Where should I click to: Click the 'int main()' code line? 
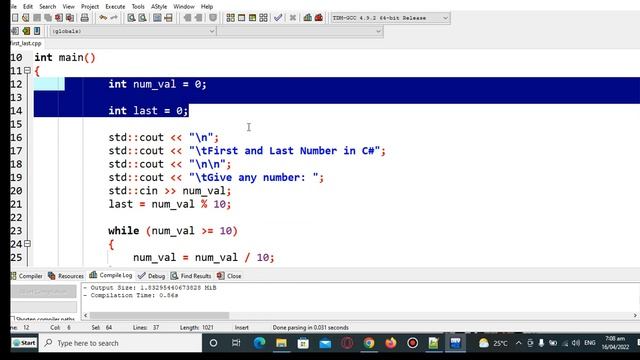click(x=65, y=58)
